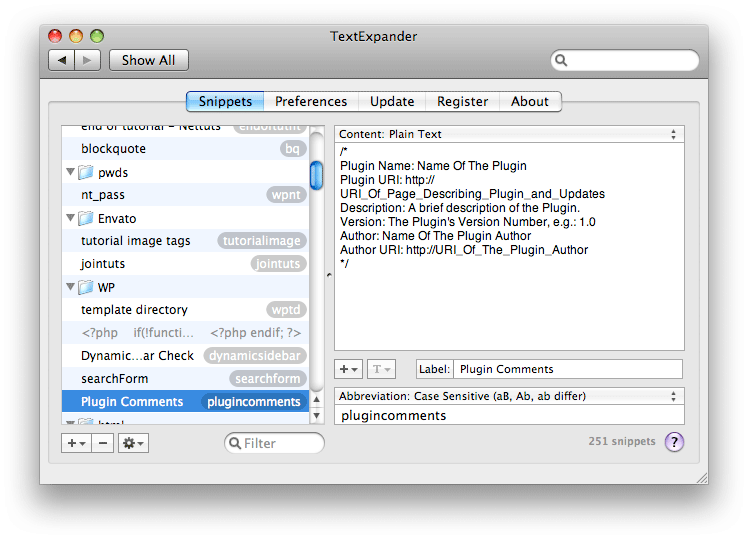Viewport: 748px width, 539px height.
Task: Select the blockquote snippet
Action: click(x=186, y=149)
